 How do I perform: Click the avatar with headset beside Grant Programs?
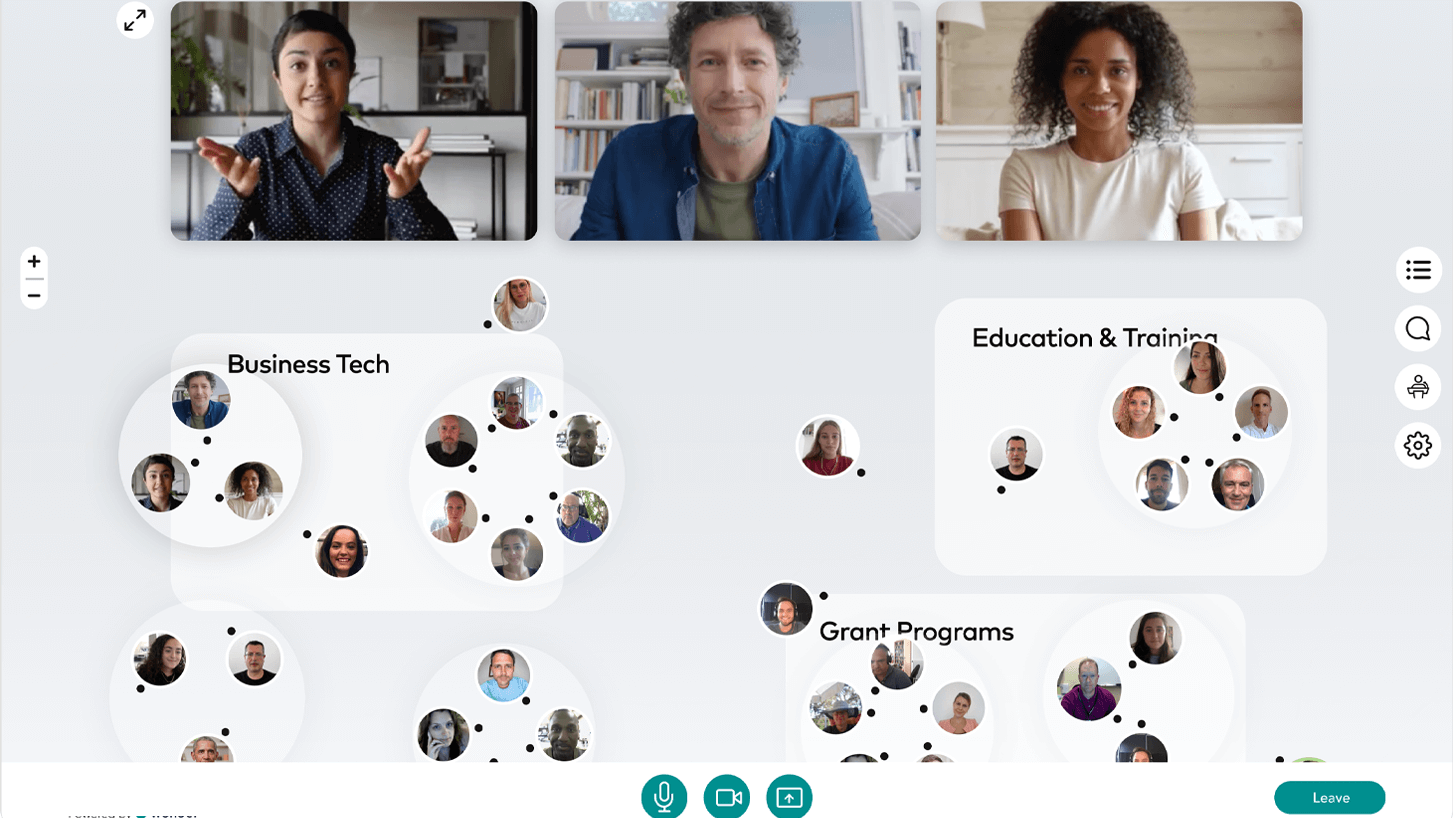786,609
